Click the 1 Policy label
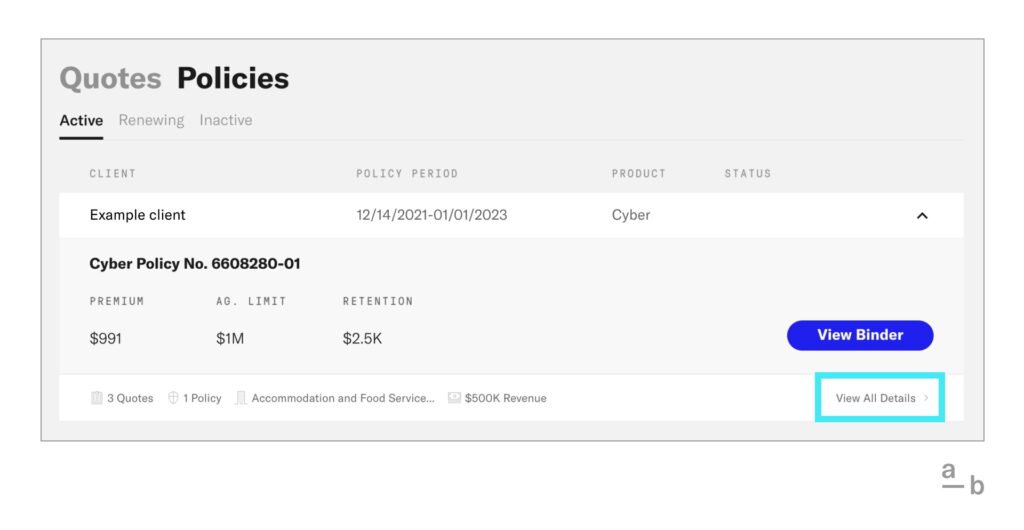Image resolution: width=1024 pixels, height=530 pixels. (202, 398)
